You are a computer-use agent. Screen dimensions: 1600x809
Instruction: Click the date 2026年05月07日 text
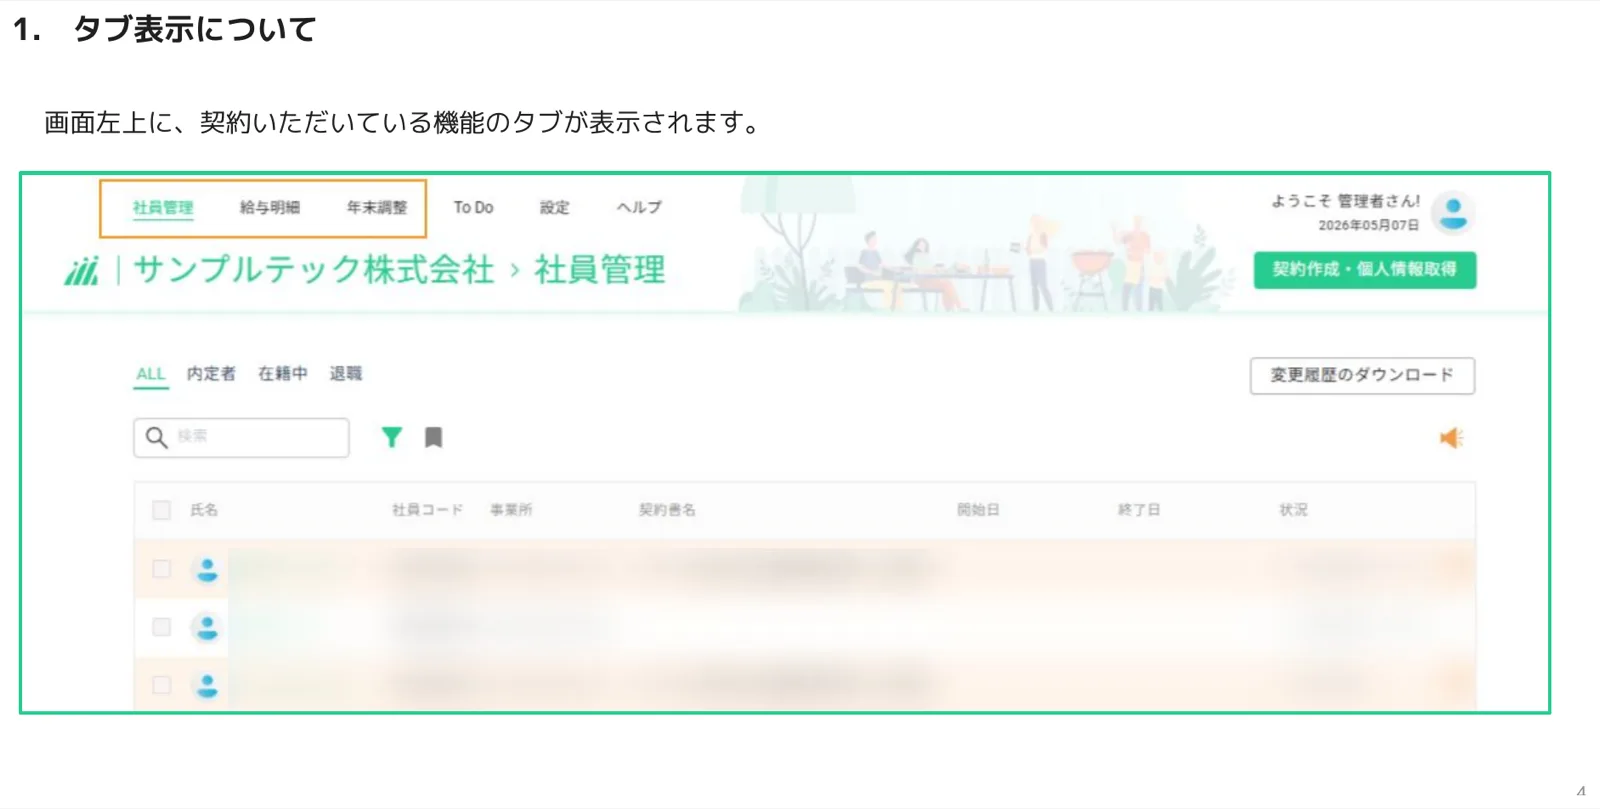click(x=1368, y=225)
